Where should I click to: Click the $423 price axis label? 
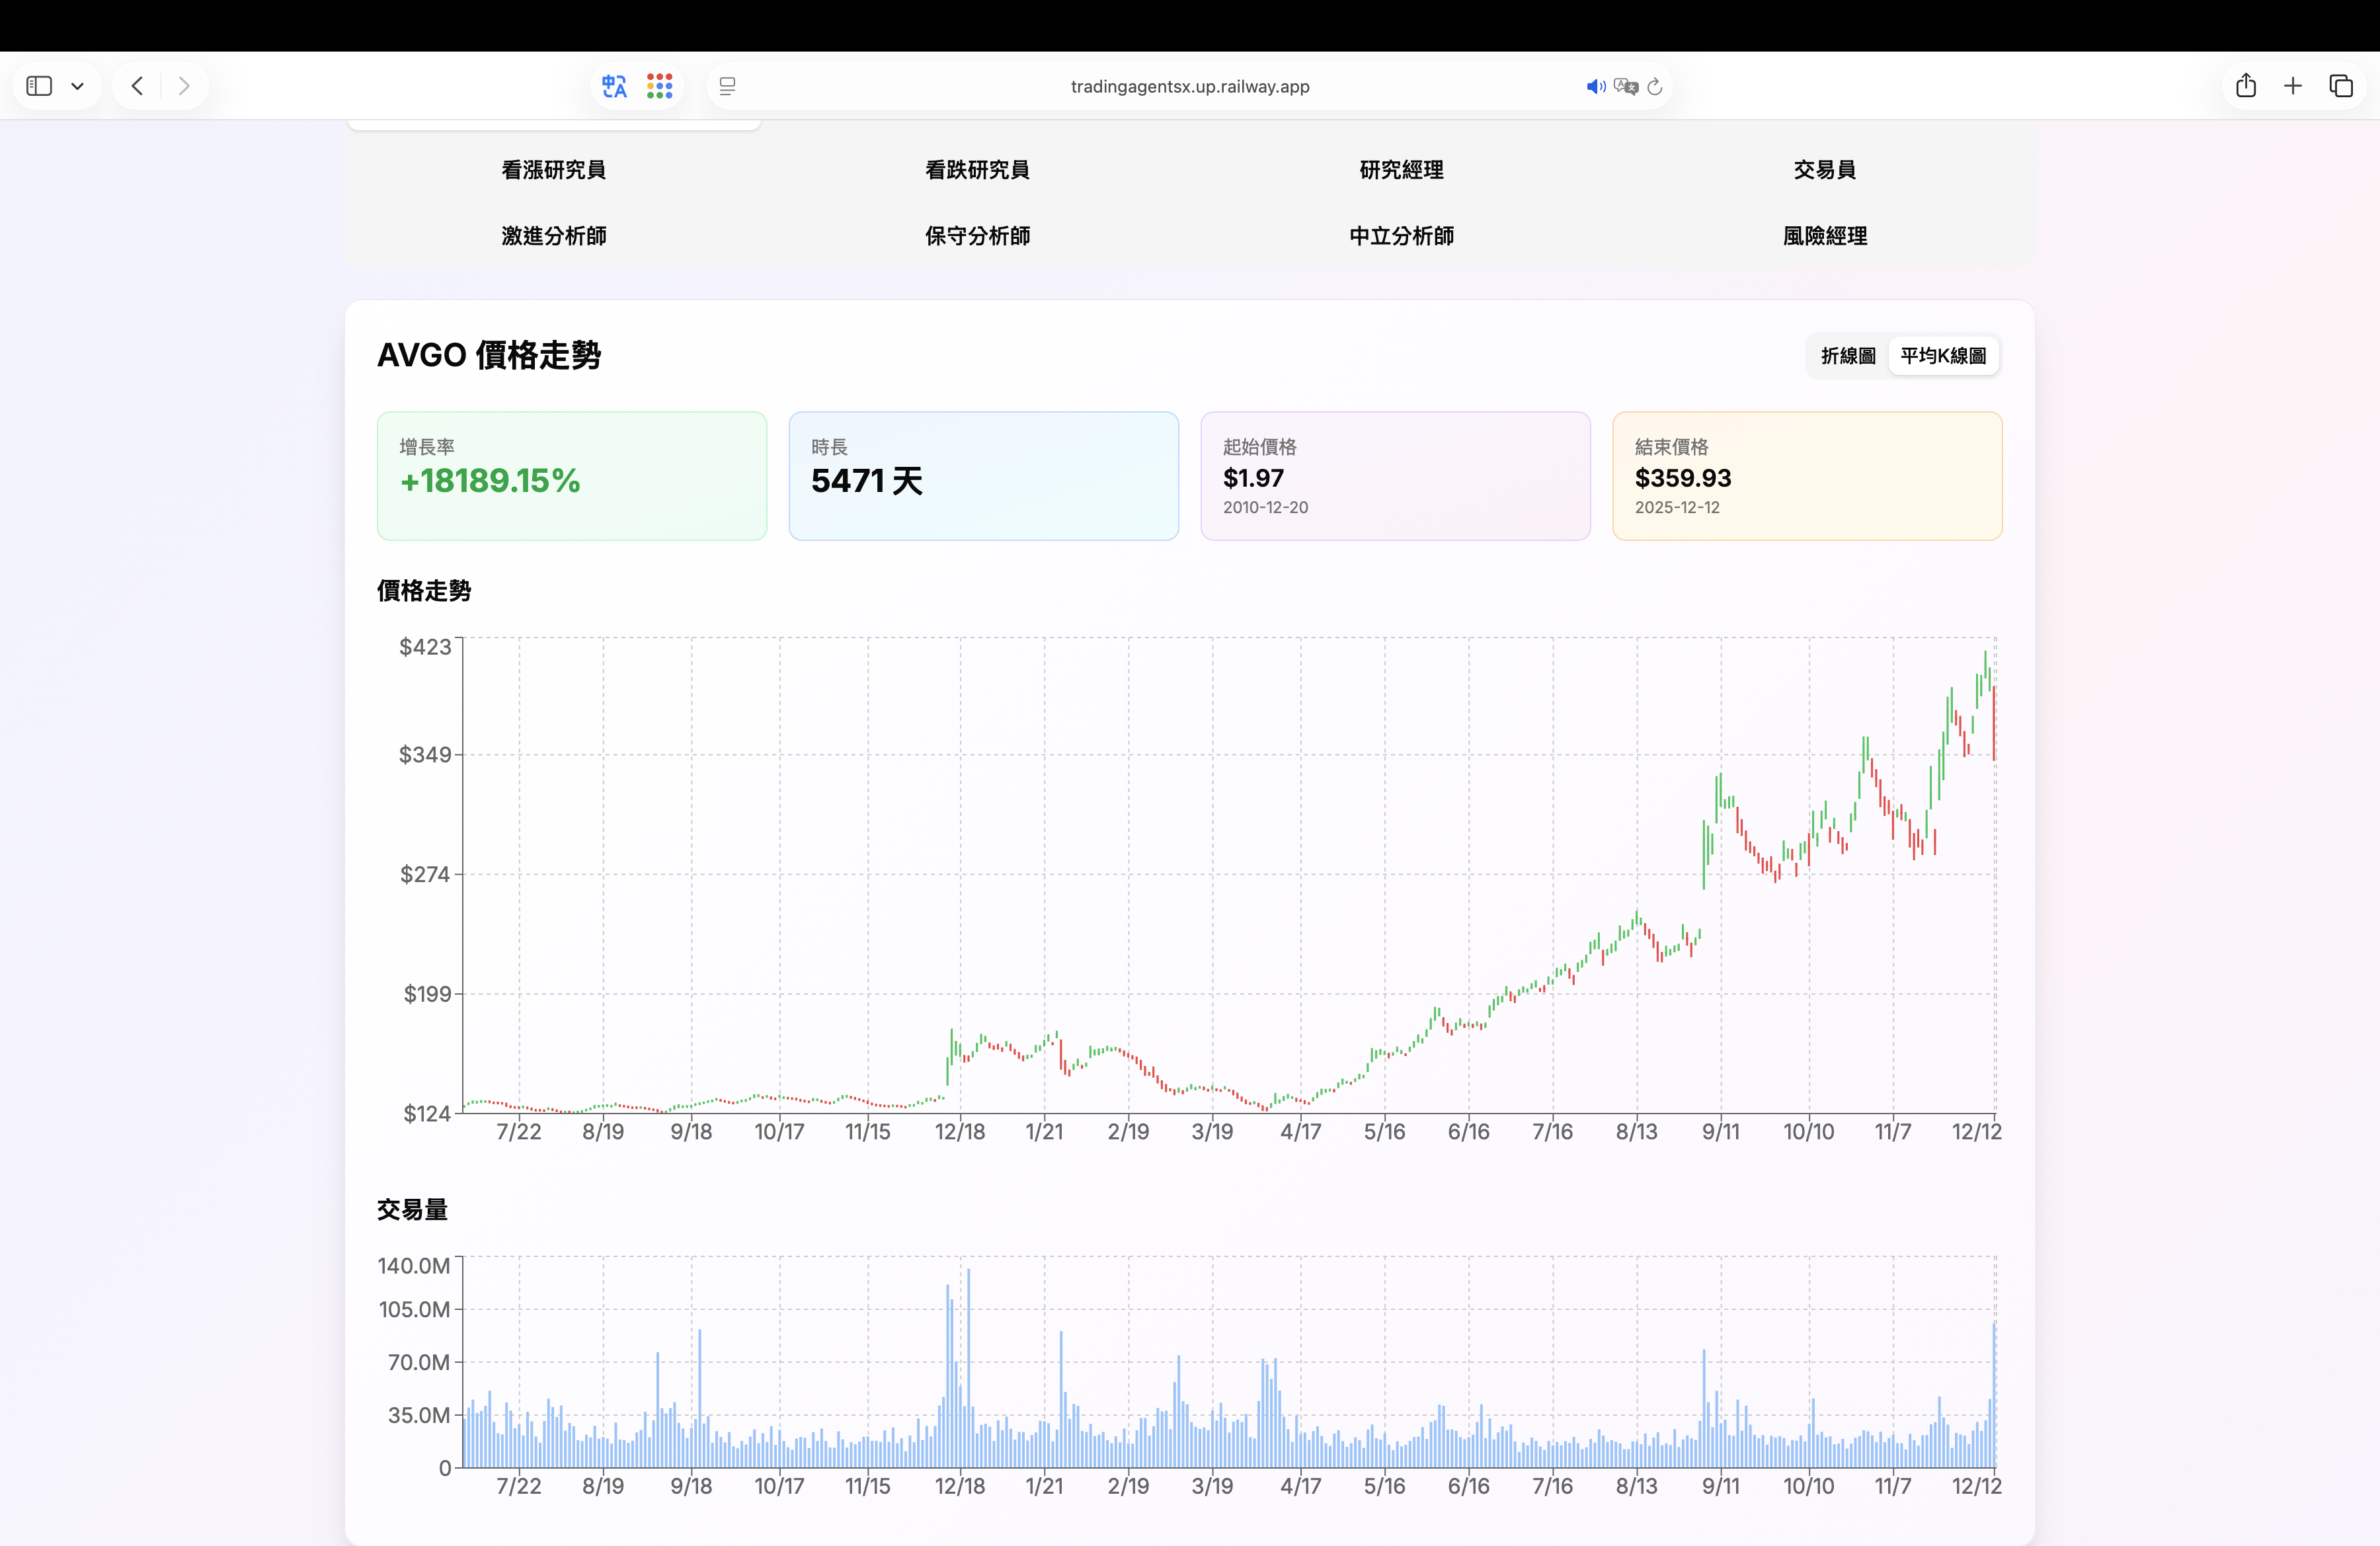425,647
